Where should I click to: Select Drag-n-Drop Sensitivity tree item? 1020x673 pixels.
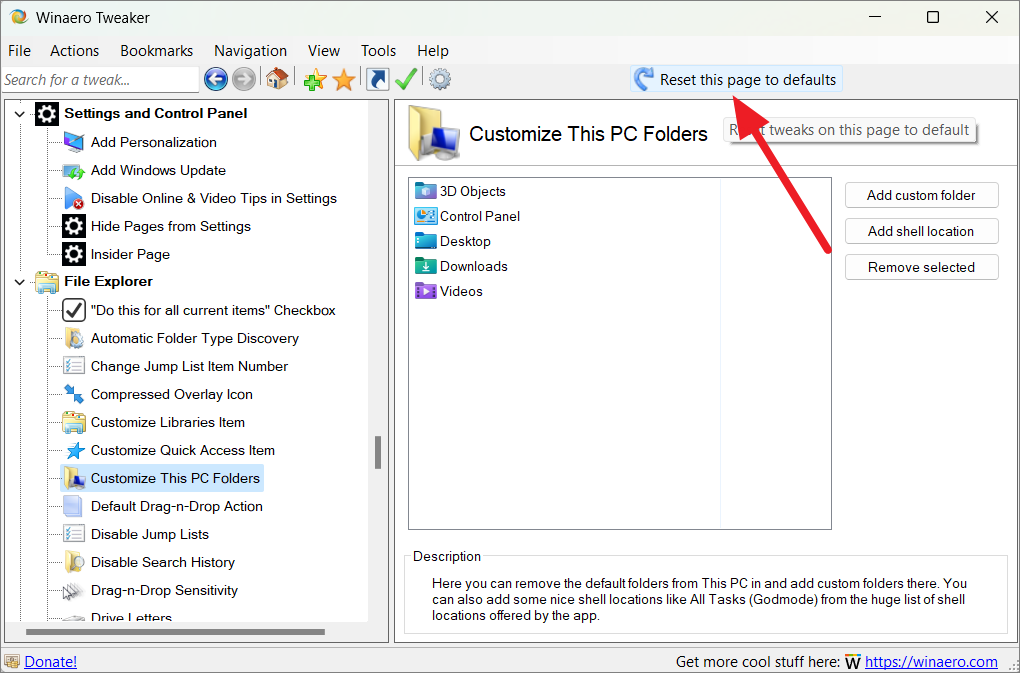coord(165,590)
